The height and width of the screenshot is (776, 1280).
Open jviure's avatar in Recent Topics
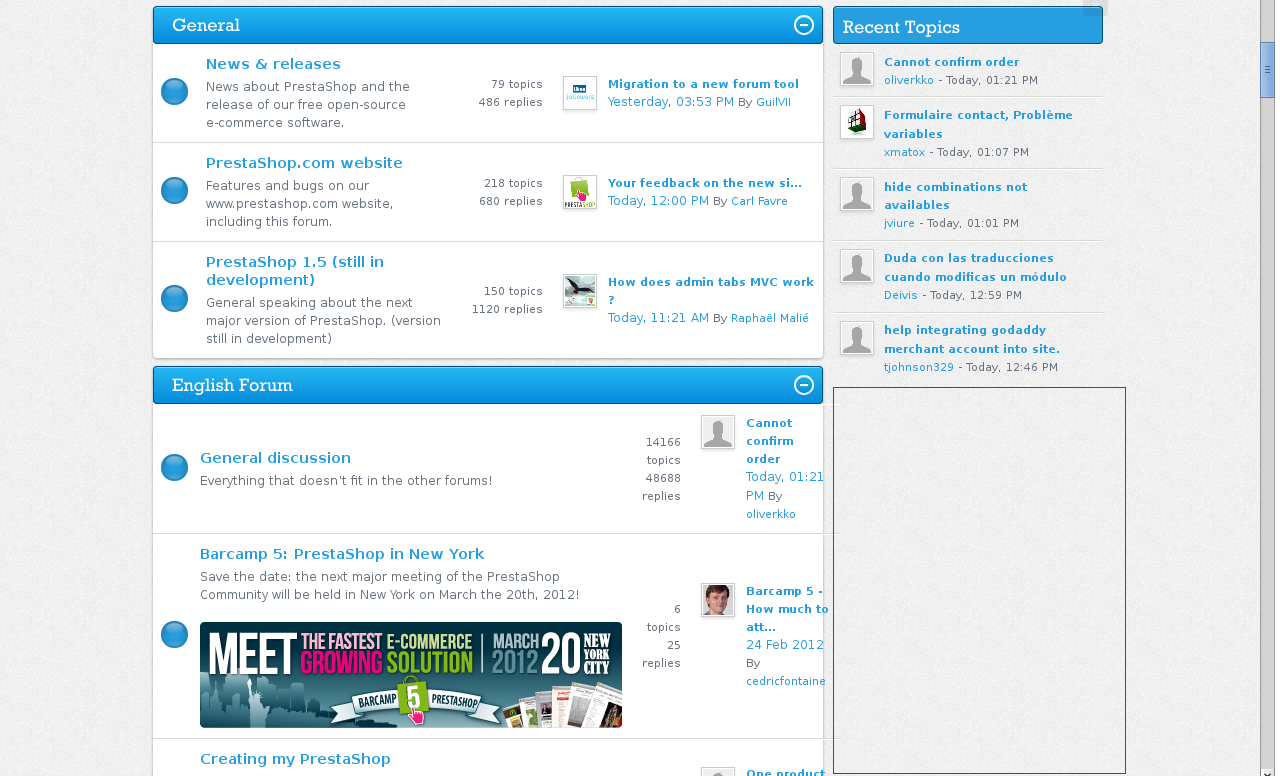[857, 194]
